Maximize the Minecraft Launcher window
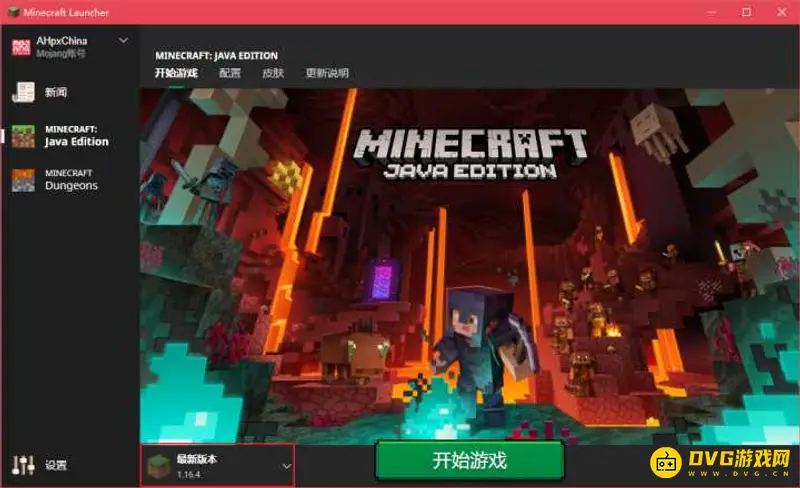 (x=746, y=12)
